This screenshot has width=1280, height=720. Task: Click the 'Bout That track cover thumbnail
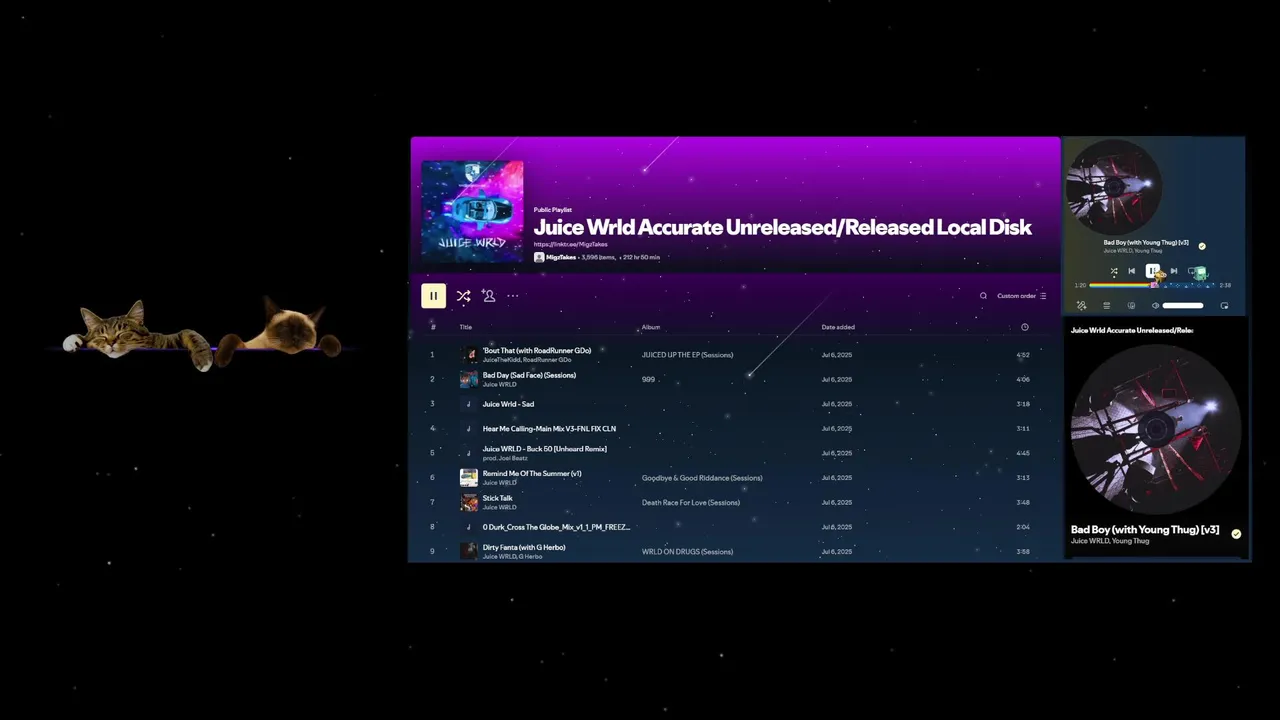pyautogui.click(x=468, y=355)
